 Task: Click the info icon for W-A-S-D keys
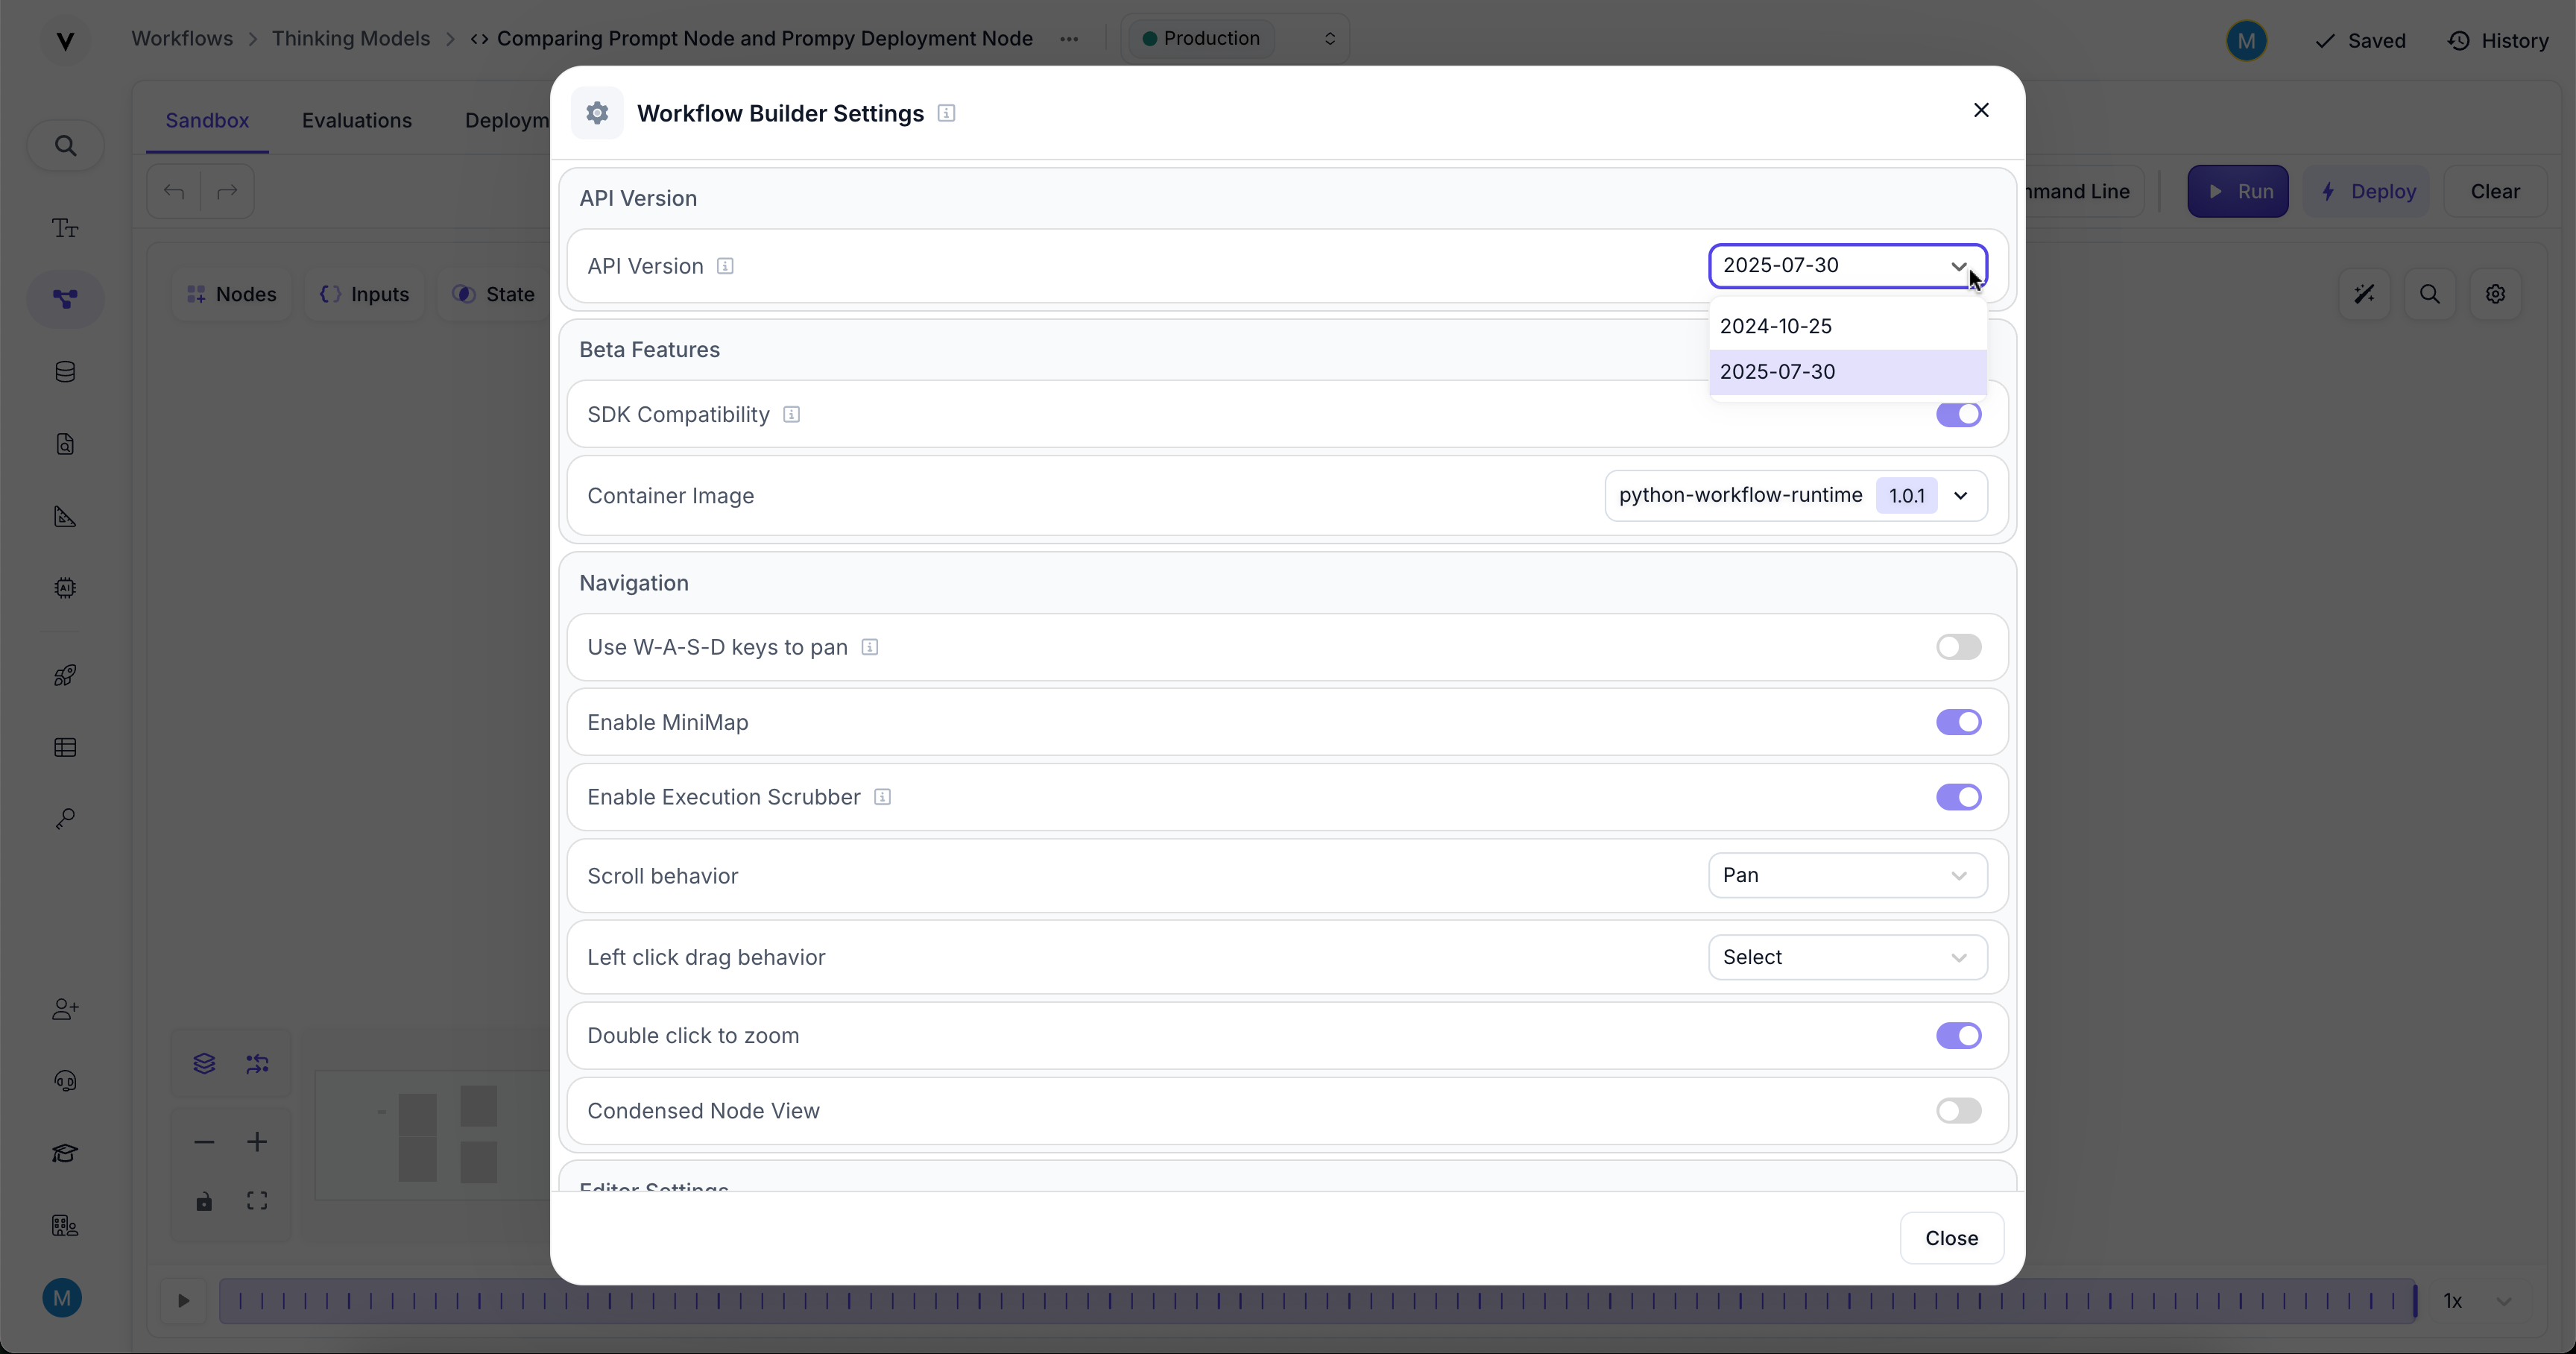869,647
